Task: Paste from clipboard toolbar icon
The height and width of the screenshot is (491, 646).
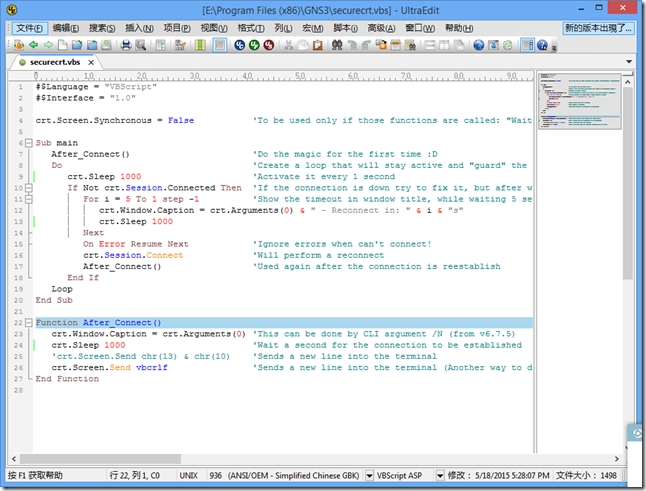Action: tap(317, 45)
